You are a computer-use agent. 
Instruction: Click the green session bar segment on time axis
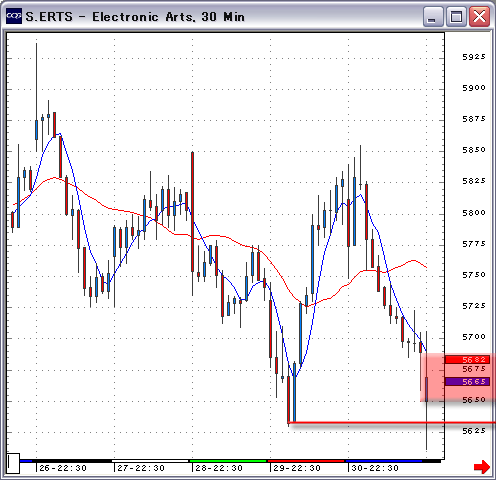click(228, 461)
